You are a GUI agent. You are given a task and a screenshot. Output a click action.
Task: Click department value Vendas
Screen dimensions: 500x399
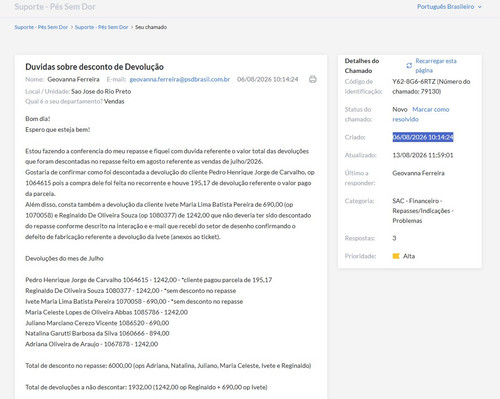tap(114, 101)
